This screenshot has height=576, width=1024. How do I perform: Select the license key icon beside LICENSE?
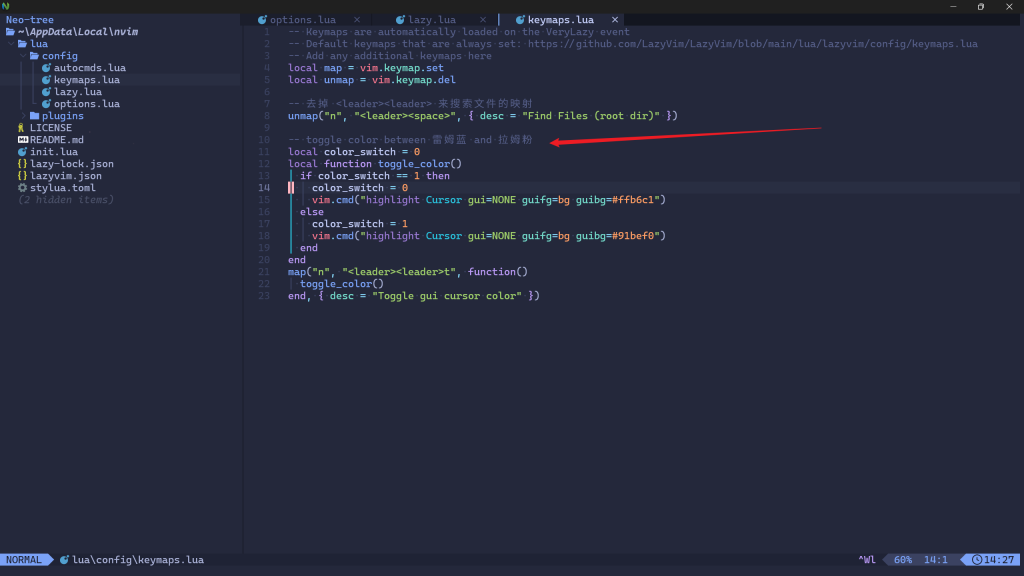tap(22, 128)
